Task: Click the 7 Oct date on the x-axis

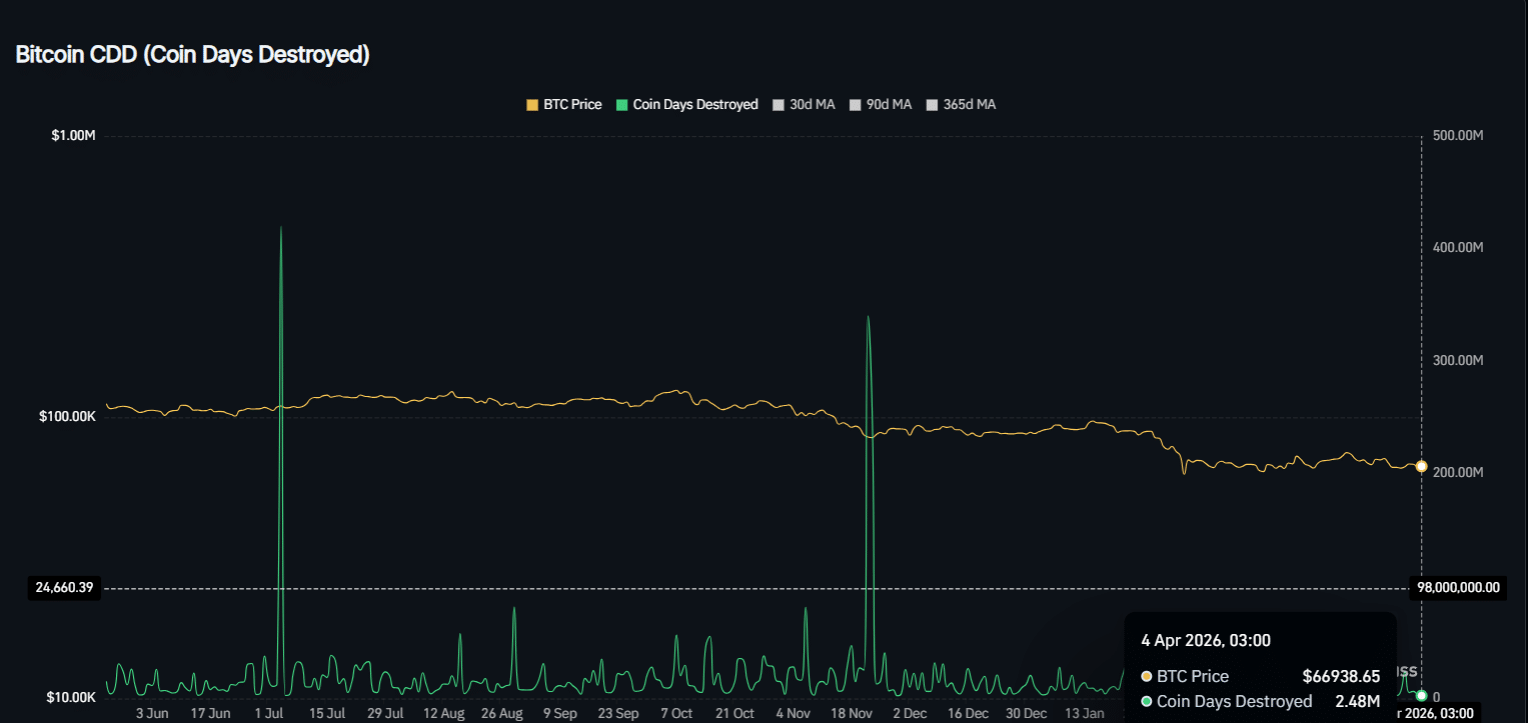Action: 676,713
